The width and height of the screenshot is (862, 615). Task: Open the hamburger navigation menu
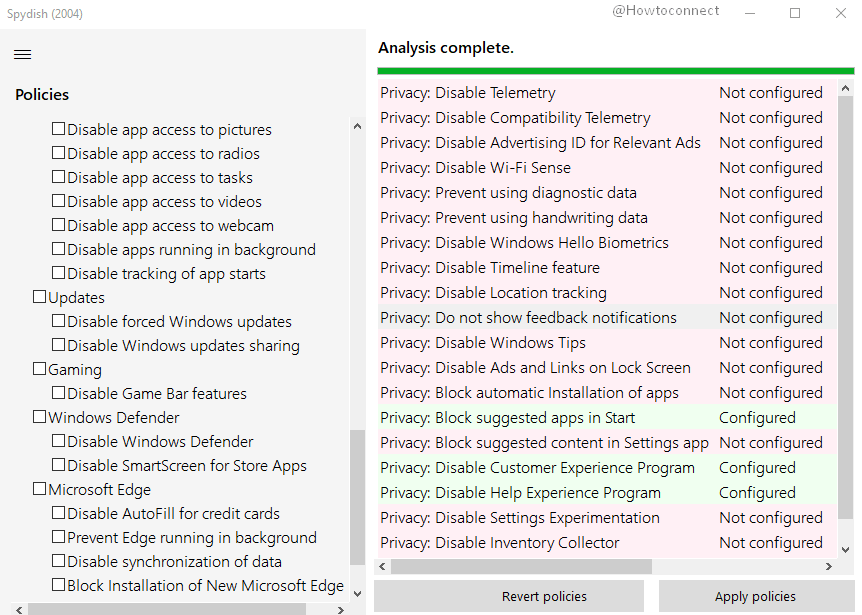(22, 54)
